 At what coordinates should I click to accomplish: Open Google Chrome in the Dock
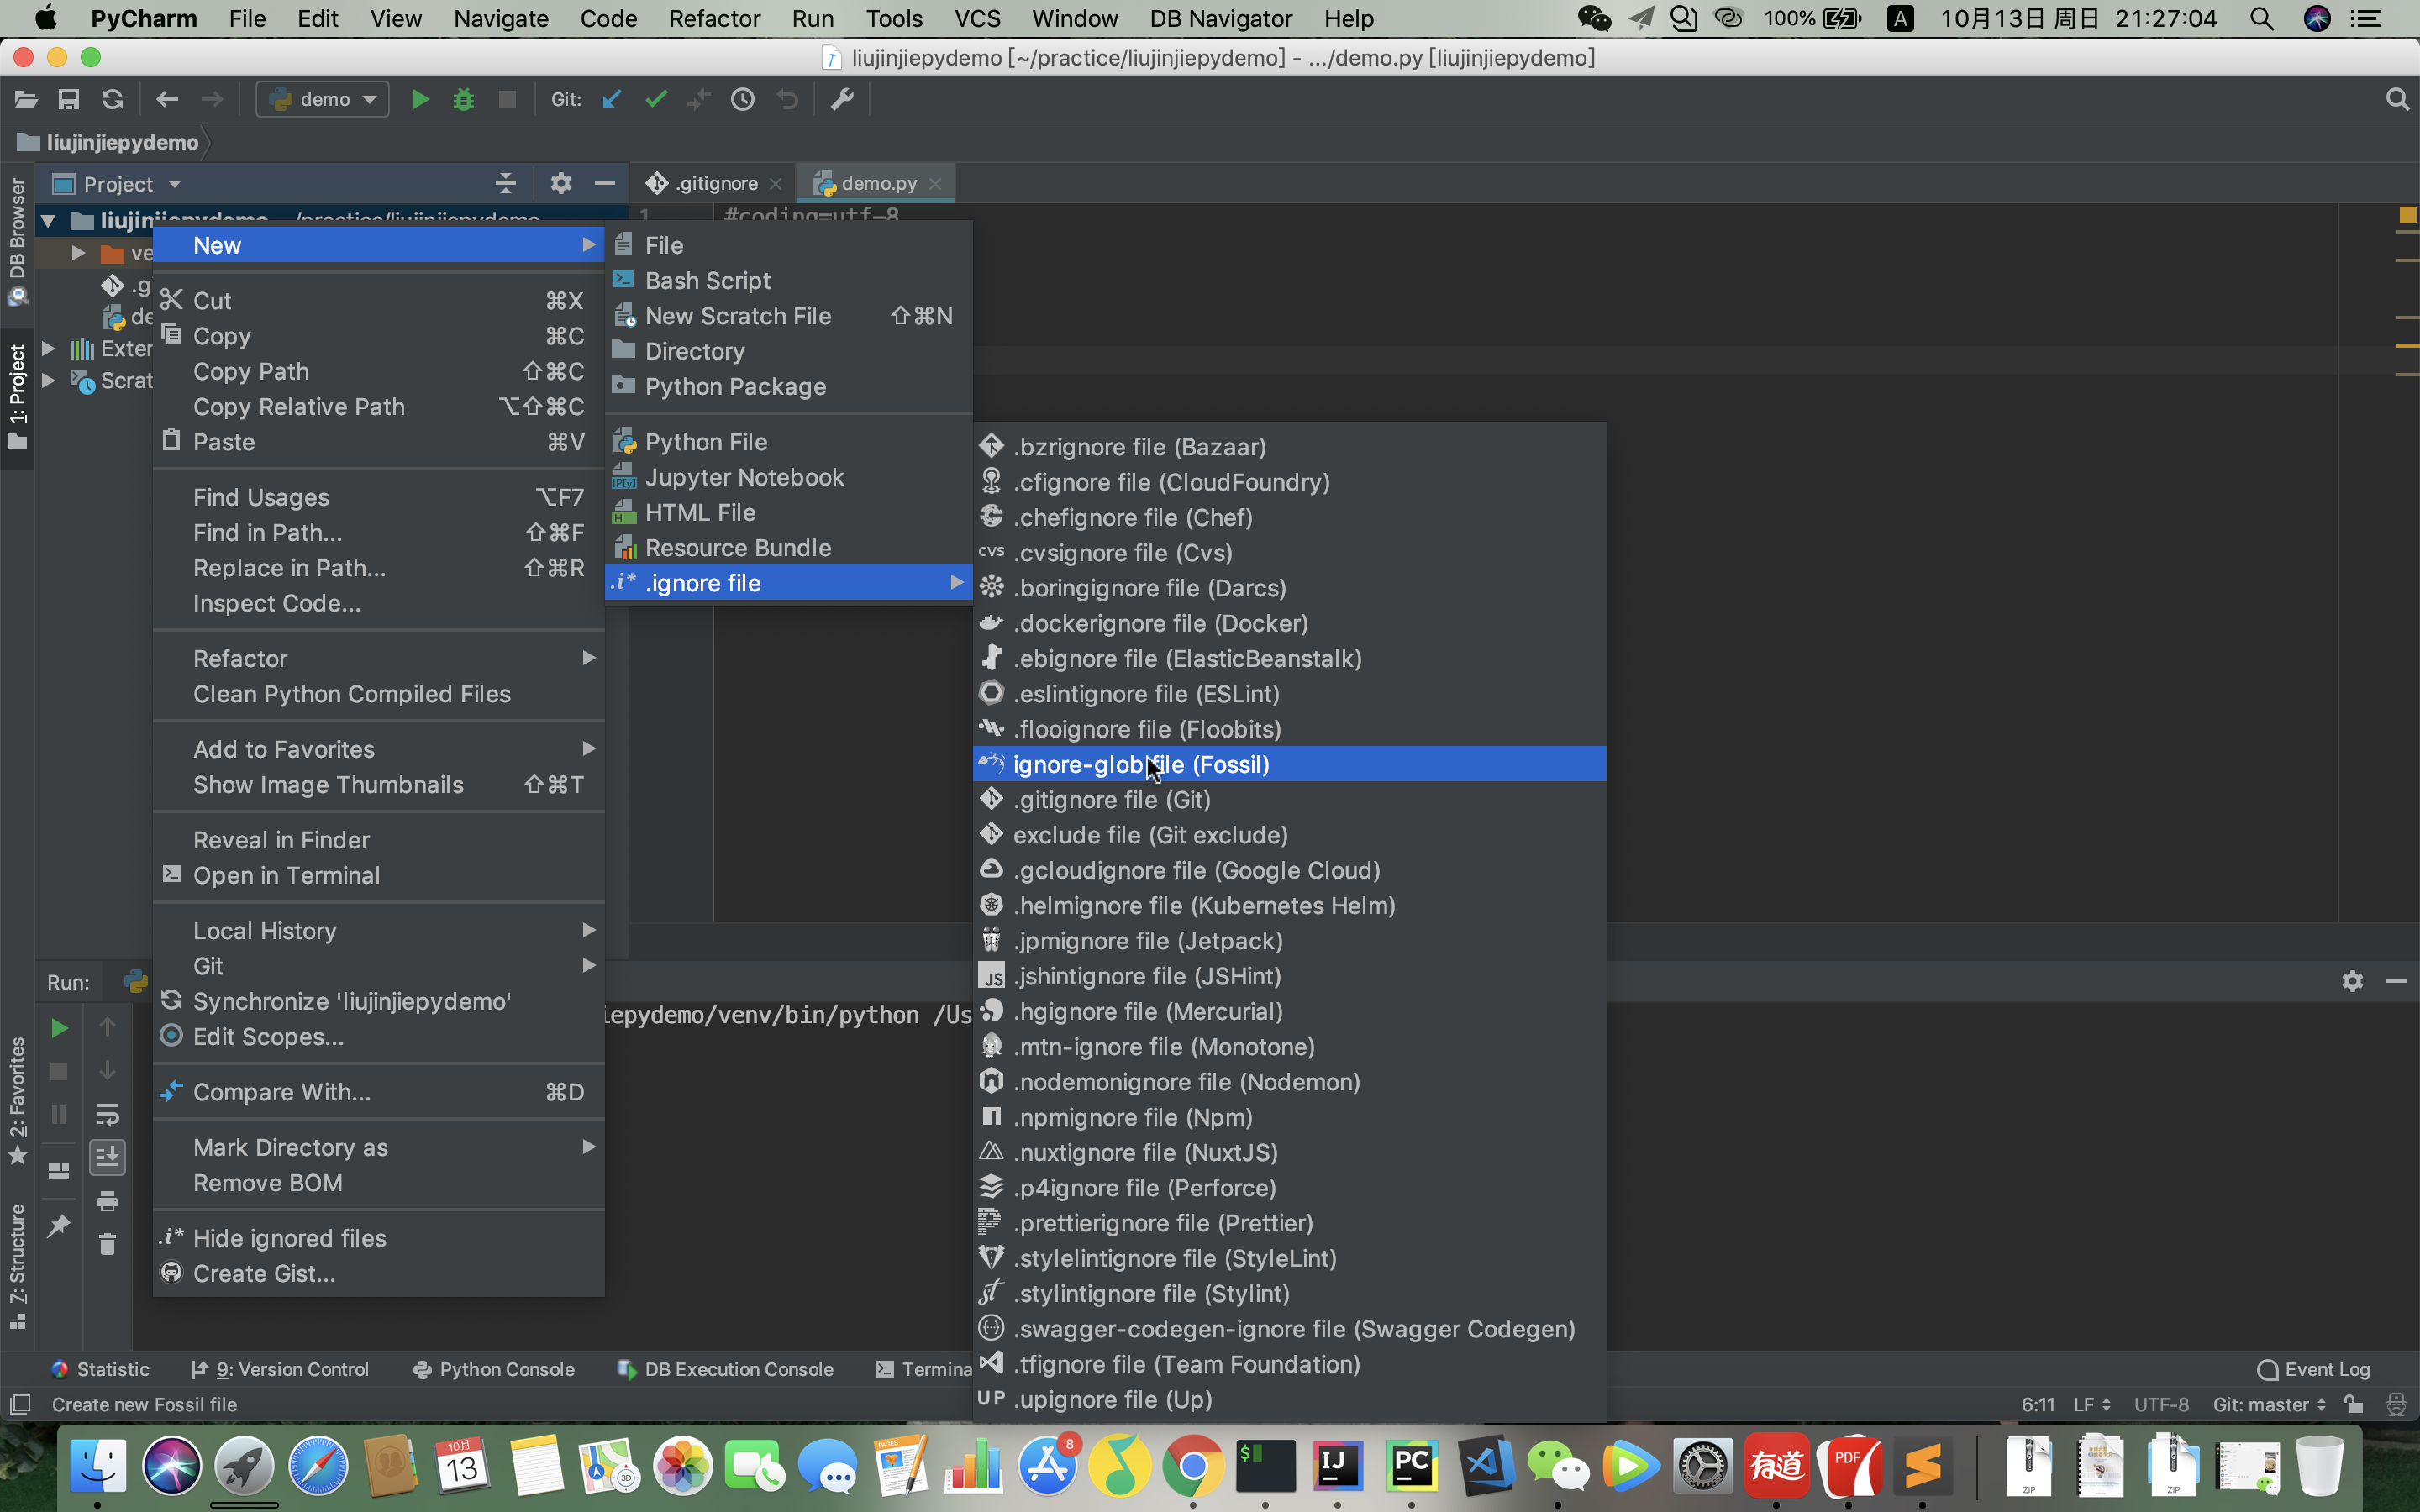click(x=1192, y=1466)
